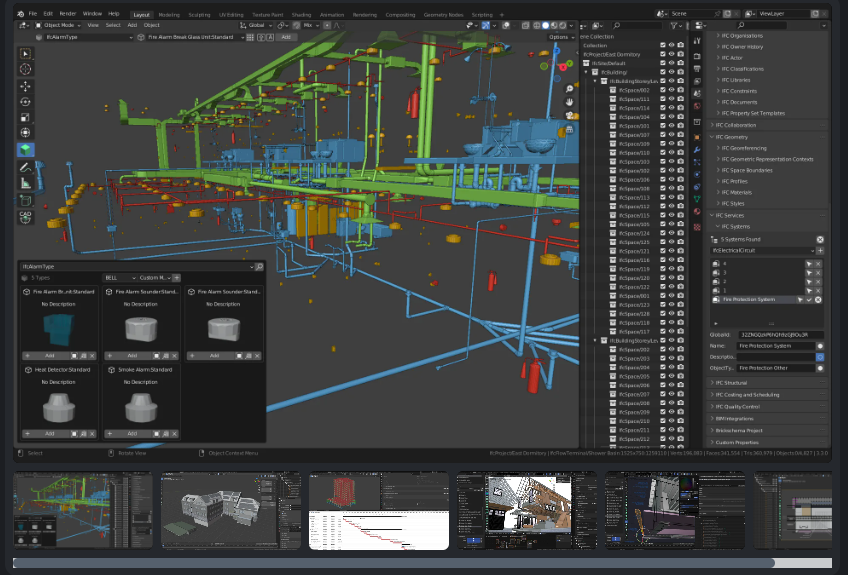Image resolution: width=848 pixels, height=575 pixels.
Task: Expand IFC Costing and Scheduling panel
Action: coord(747,395)
